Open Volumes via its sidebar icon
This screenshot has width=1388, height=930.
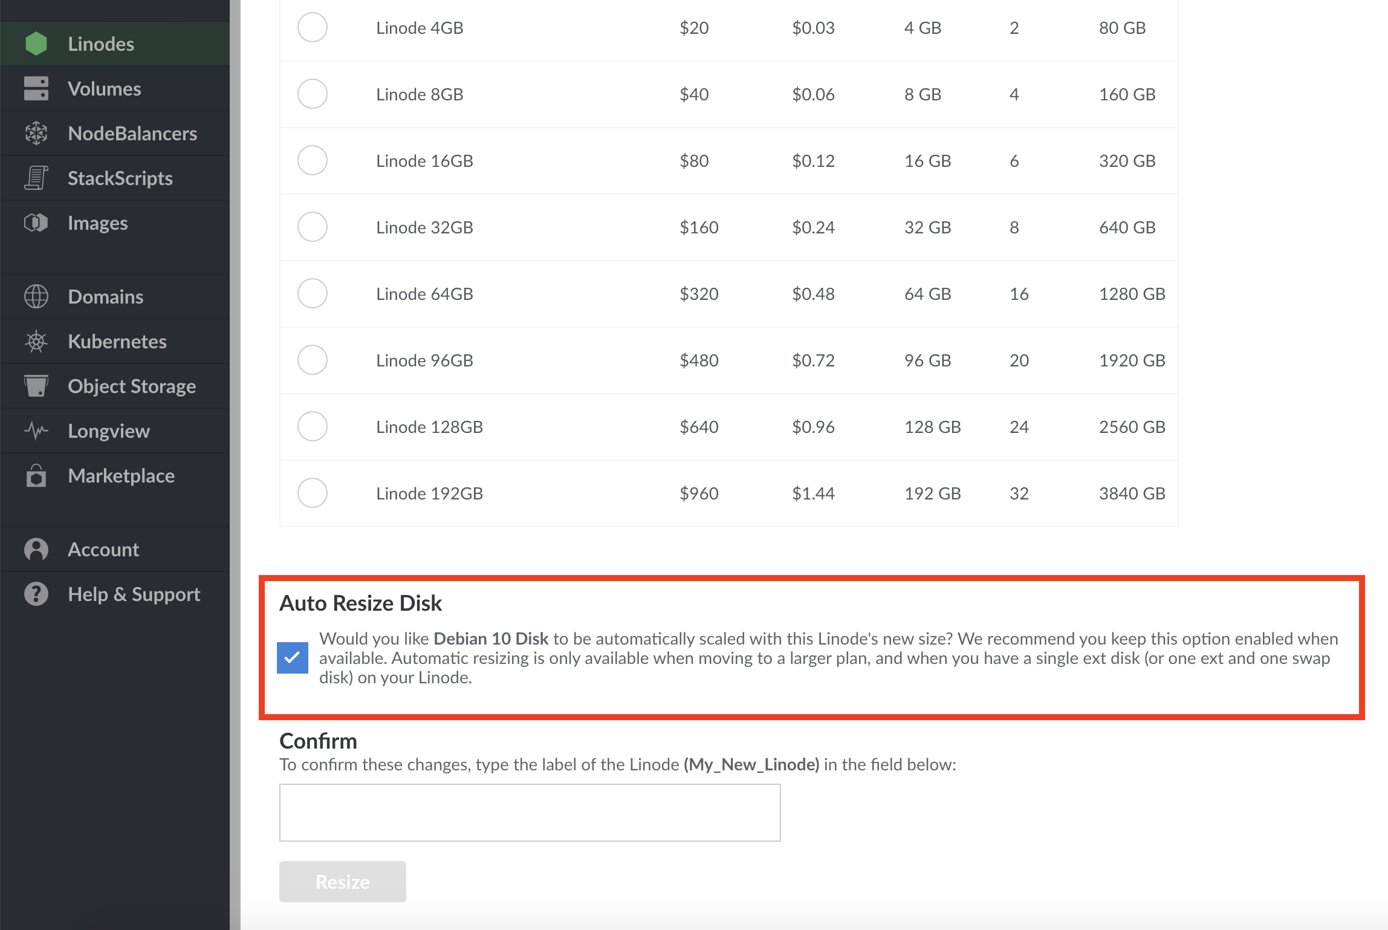[36, 88]
